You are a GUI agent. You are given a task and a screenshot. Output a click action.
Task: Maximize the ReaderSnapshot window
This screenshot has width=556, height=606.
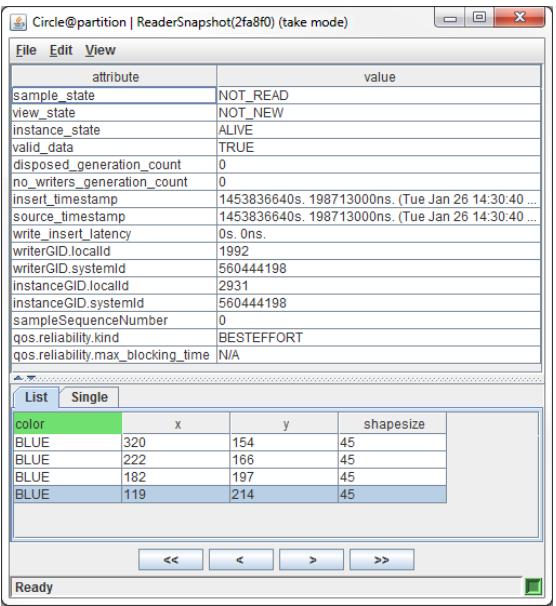click(479, 17)
